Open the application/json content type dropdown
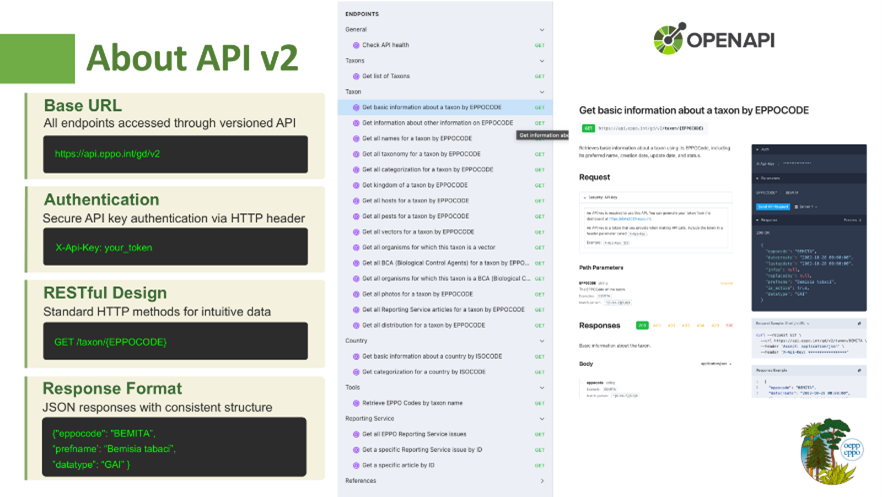The image size is (882, 497). pos(716,363)
